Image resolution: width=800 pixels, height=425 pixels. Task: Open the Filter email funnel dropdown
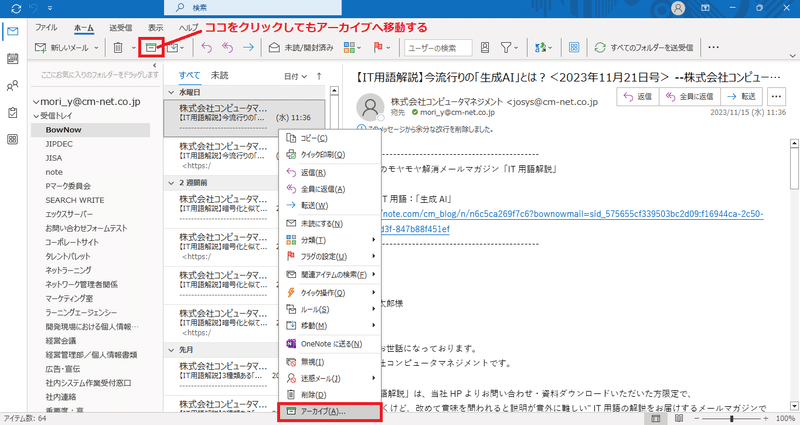point(509,47)
